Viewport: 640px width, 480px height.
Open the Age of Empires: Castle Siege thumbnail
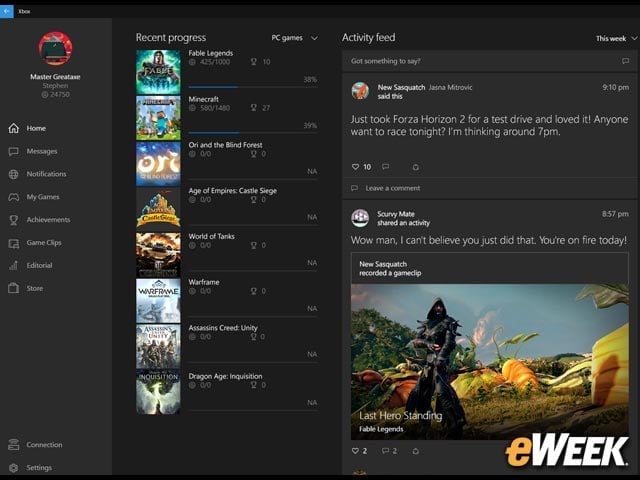pyautogui.click(x=158, y=209)
